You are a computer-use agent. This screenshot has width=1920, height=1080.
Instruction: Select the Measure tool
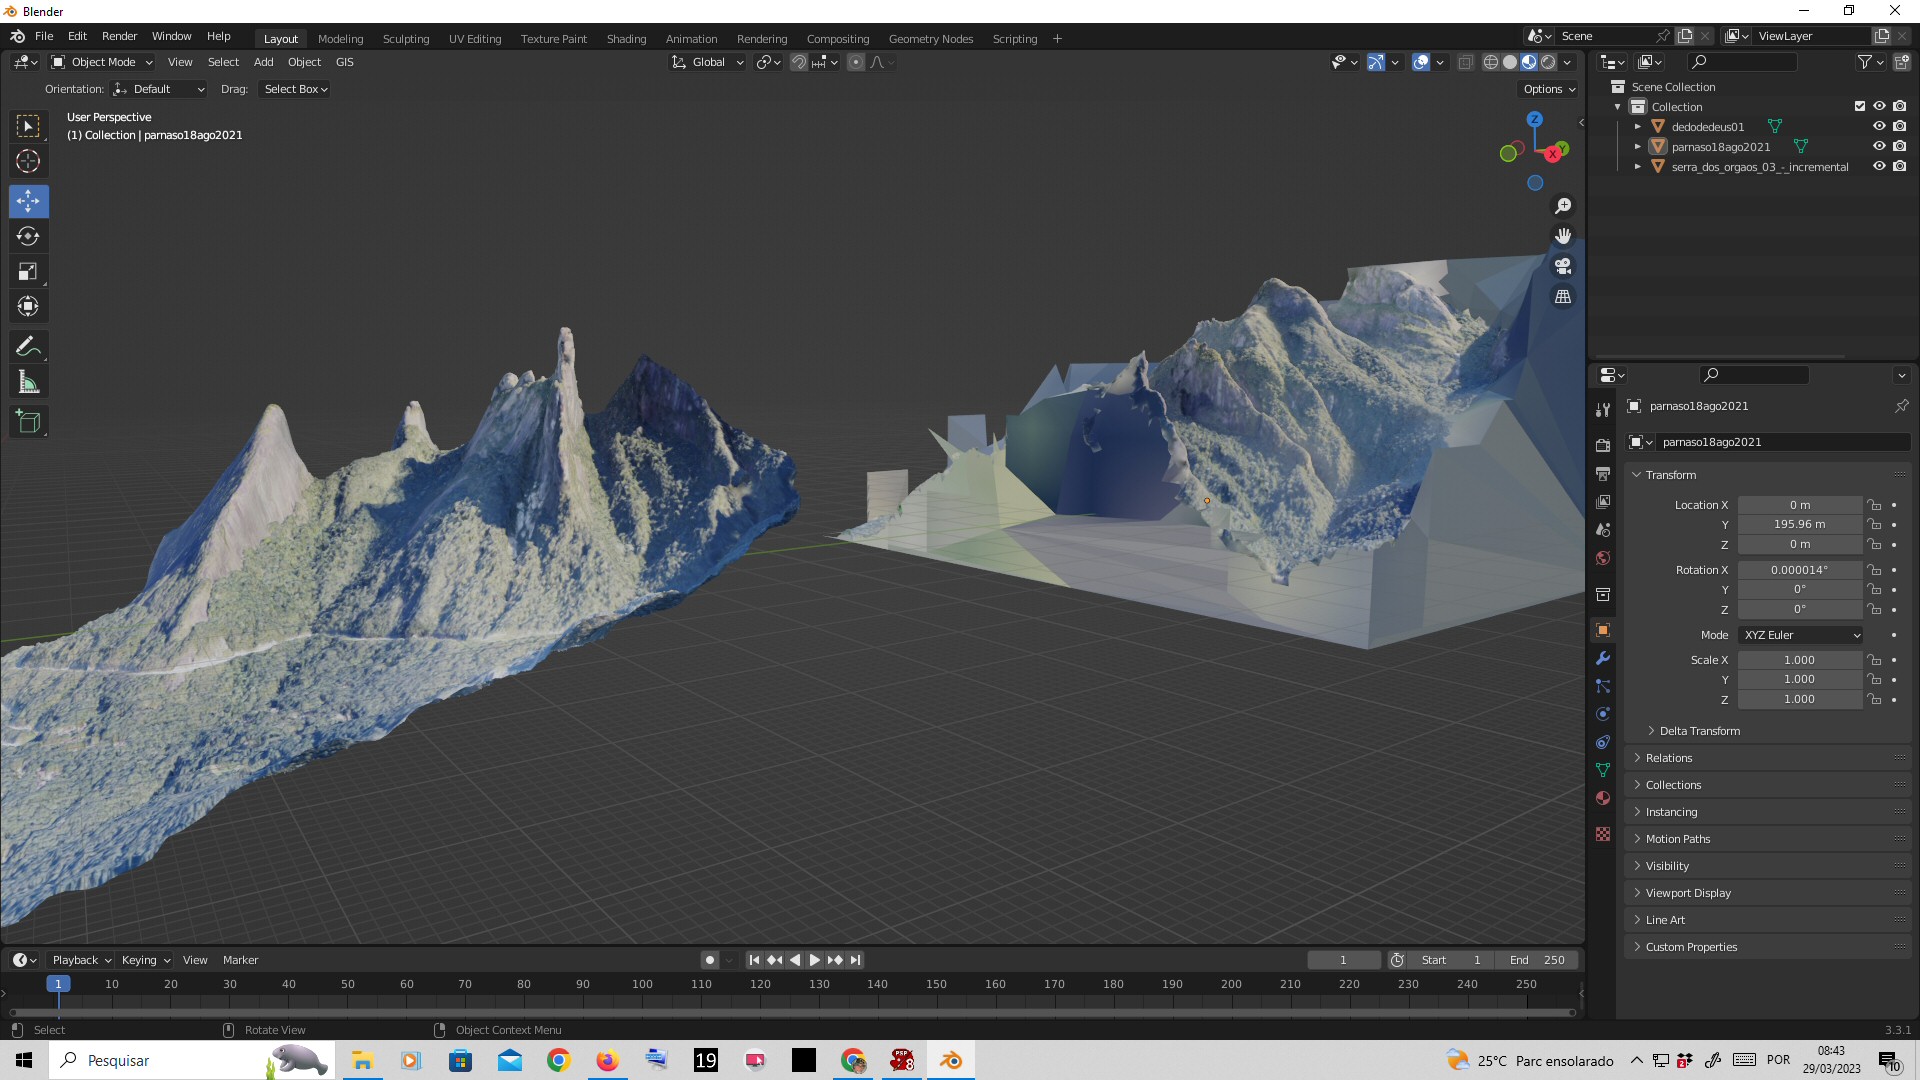coord(28,382)
